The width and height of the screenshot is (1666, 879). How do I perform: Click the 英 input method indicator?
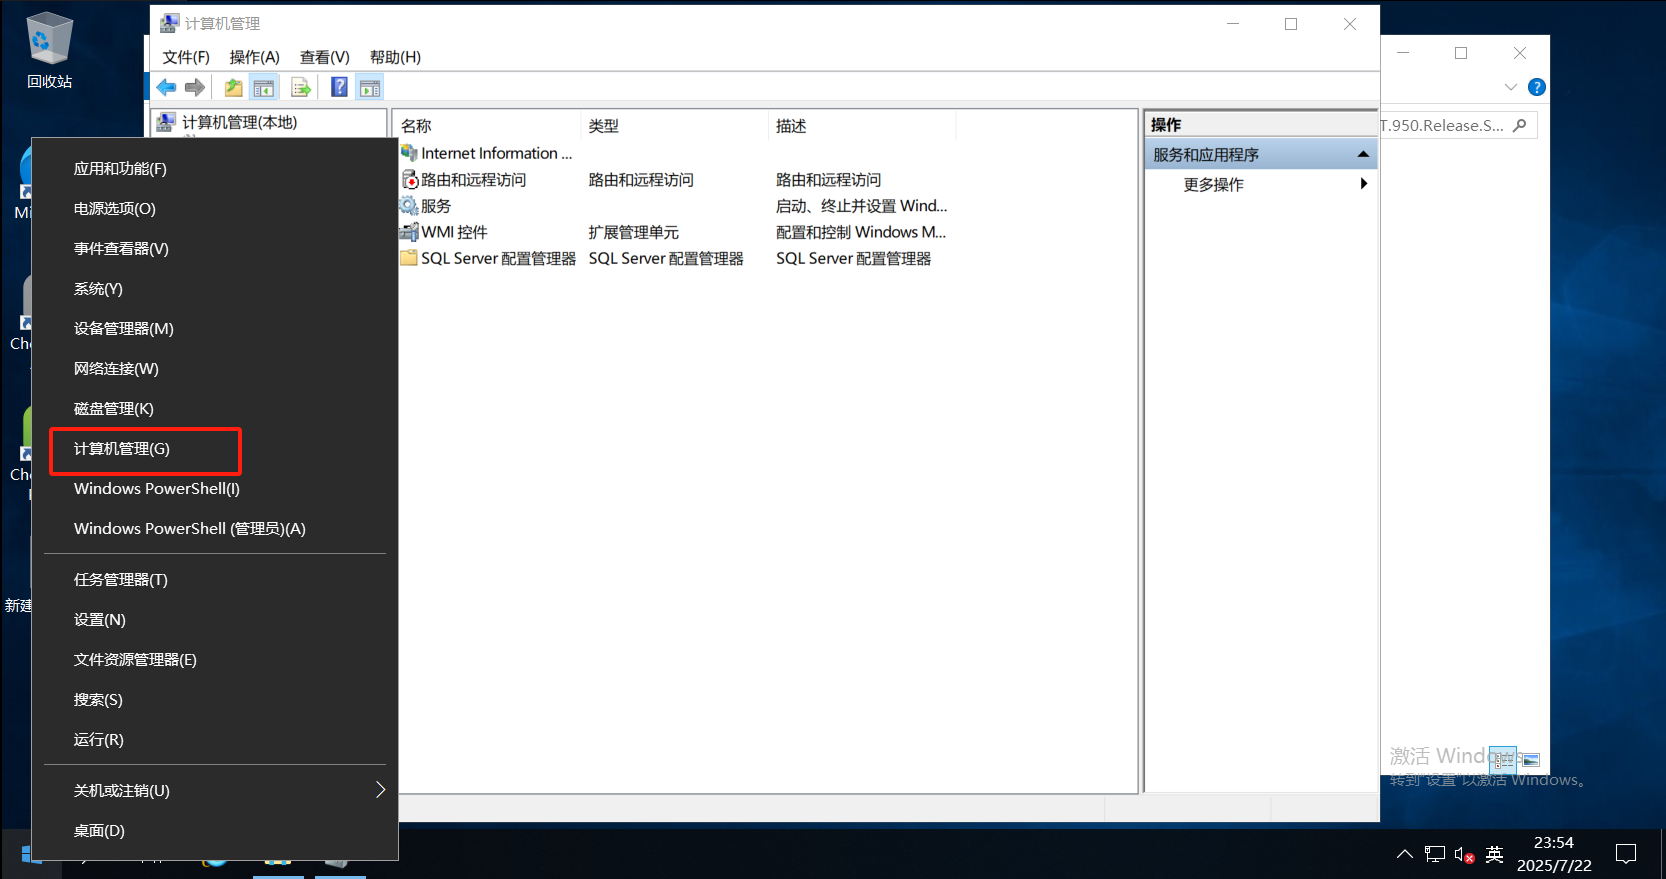pyautogui.click(x=1495, y=854)
